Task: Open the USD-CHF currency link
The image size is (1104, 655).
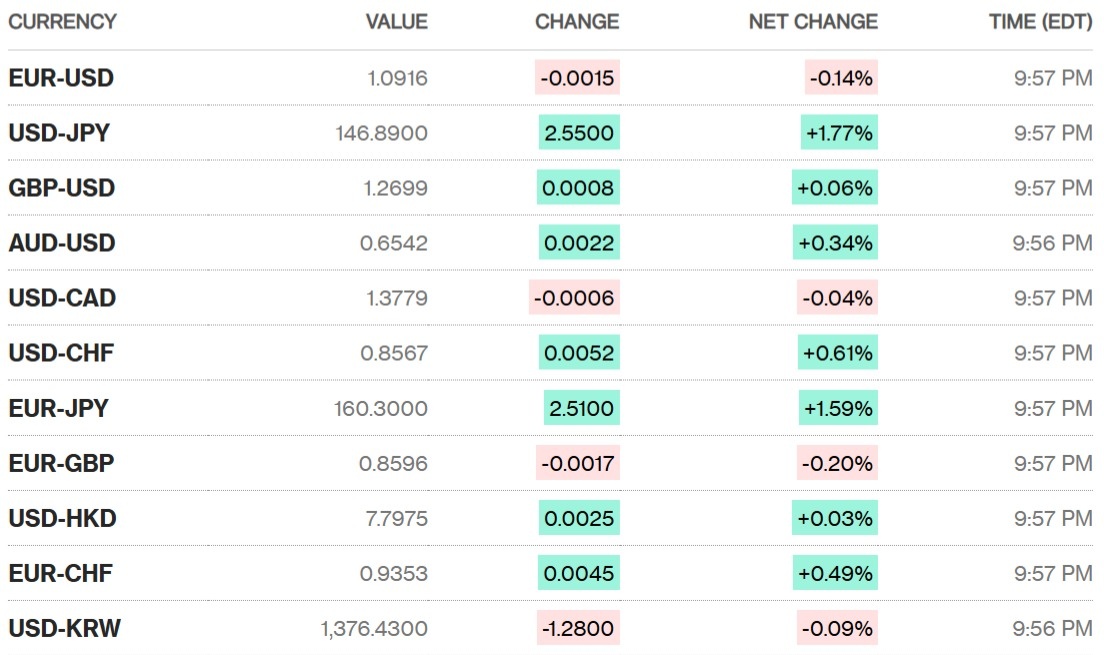Action: click(61, 353)
